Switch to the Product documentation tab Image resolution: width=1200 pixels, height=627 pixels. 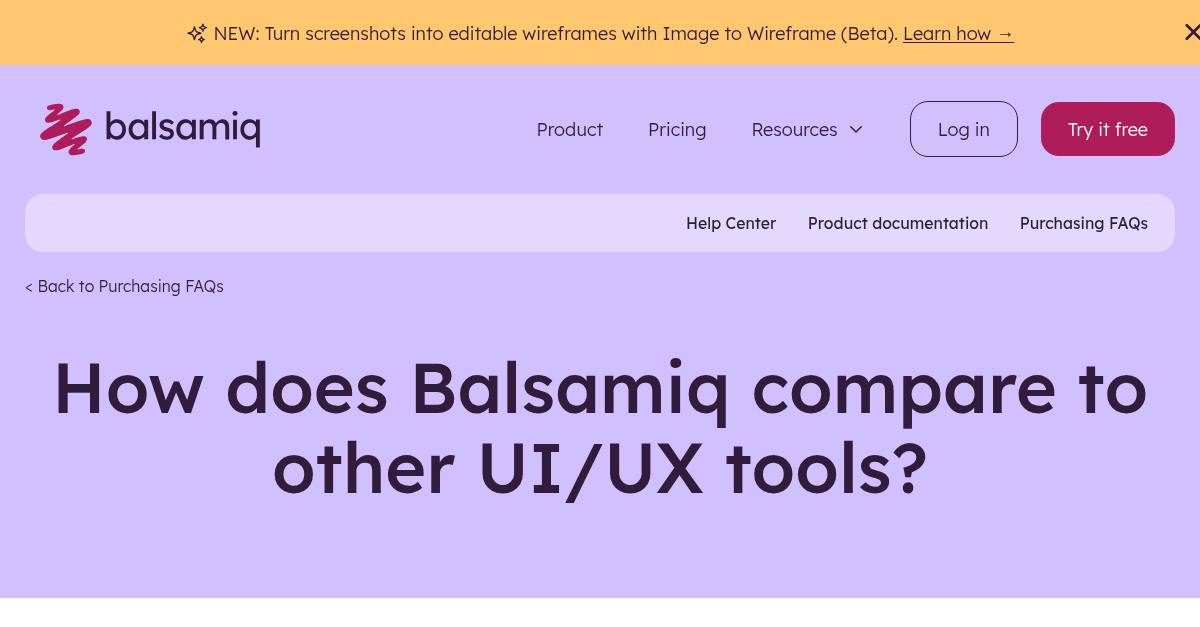coord(897,223)
